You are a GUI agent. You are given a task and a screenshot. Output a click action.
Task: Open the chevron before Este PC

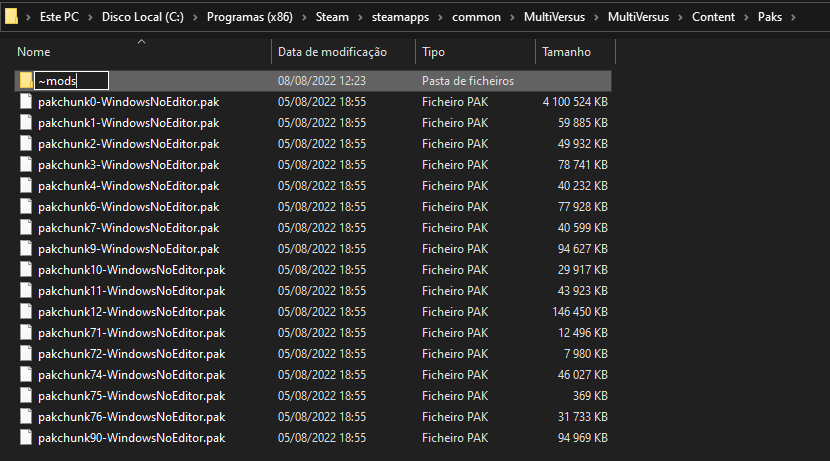click(29, 17)
